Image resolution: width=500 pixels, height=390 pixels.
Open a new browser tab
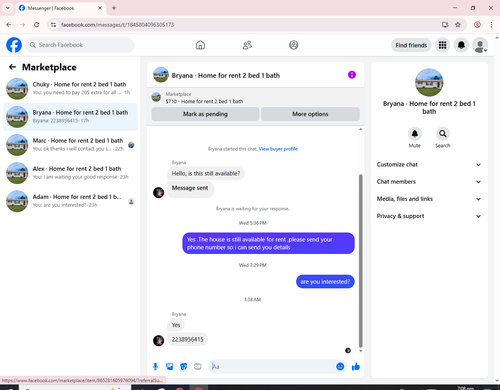tap(114, 8)
